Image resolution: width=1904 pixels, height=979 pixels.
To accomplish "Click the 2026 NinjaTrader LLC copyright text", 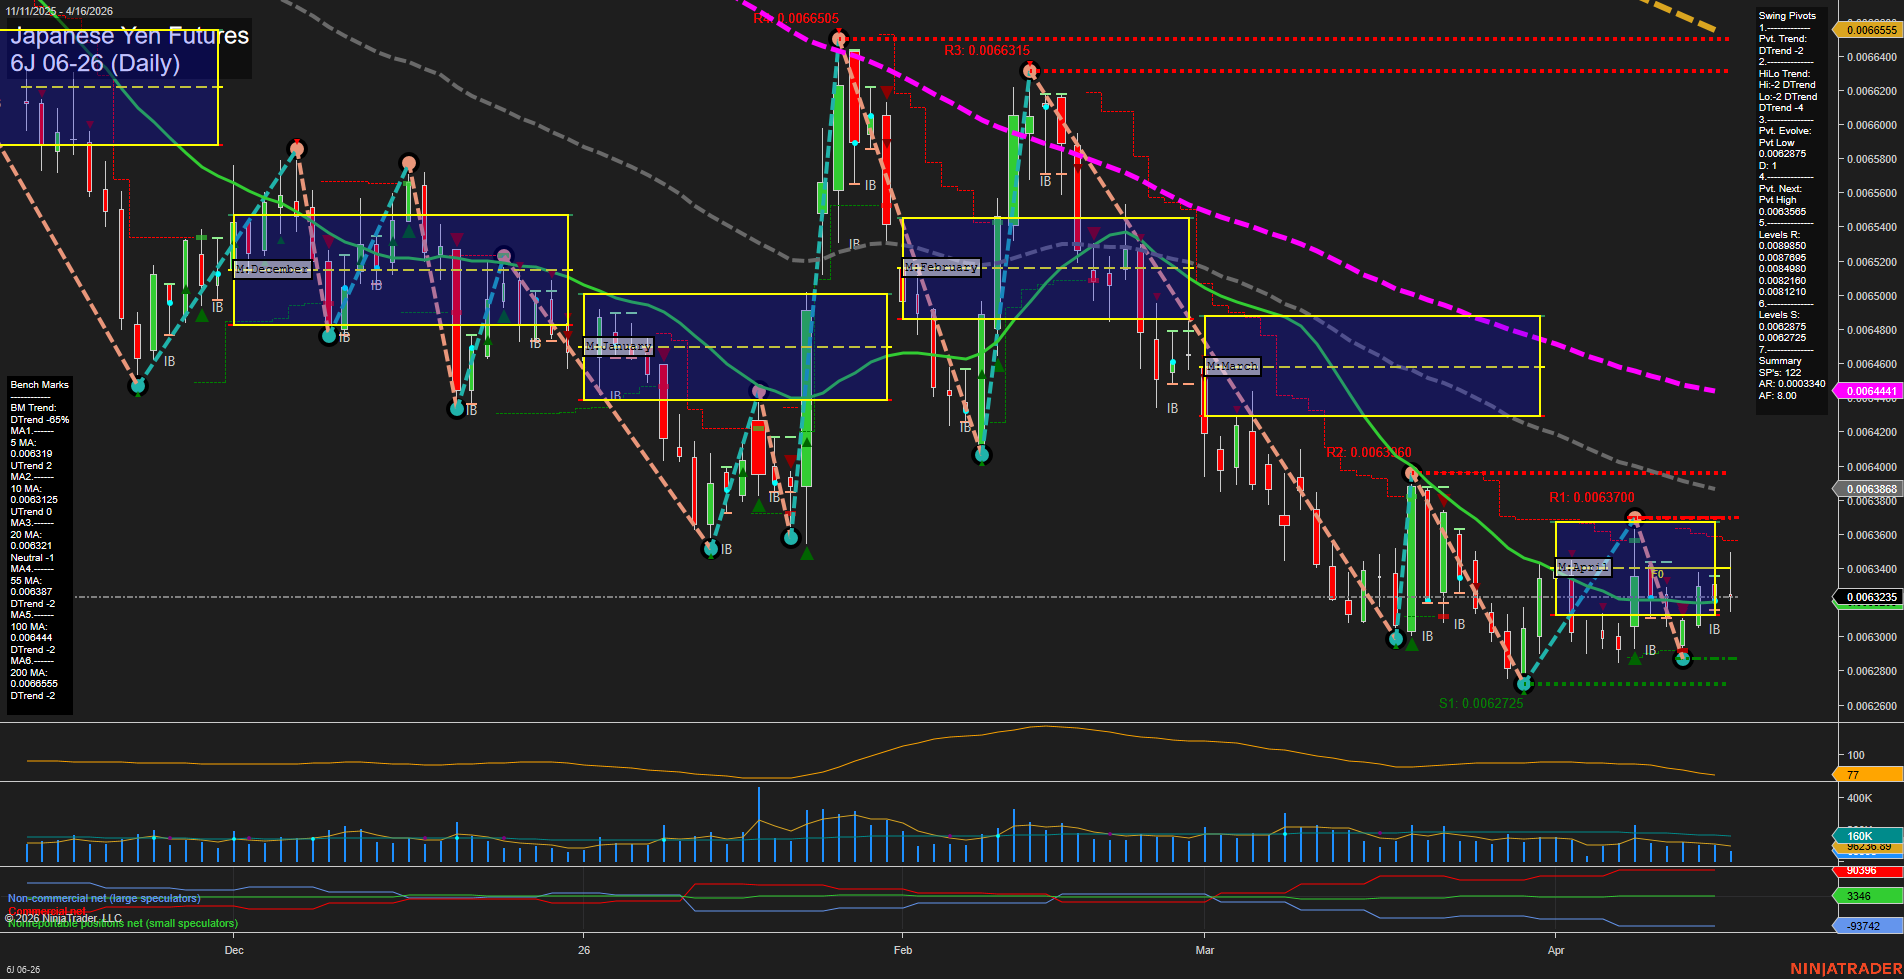I will pos(65,917).
